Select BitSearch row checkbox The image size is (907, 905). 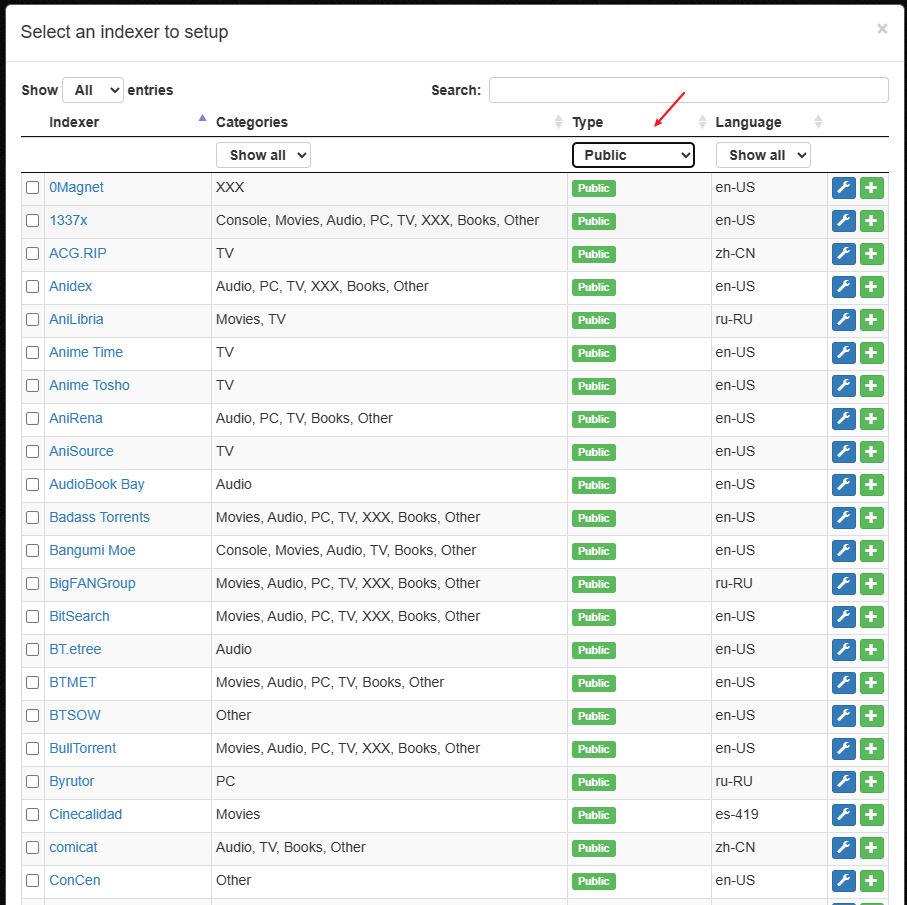pyautogui.click(x=32, y=616)
